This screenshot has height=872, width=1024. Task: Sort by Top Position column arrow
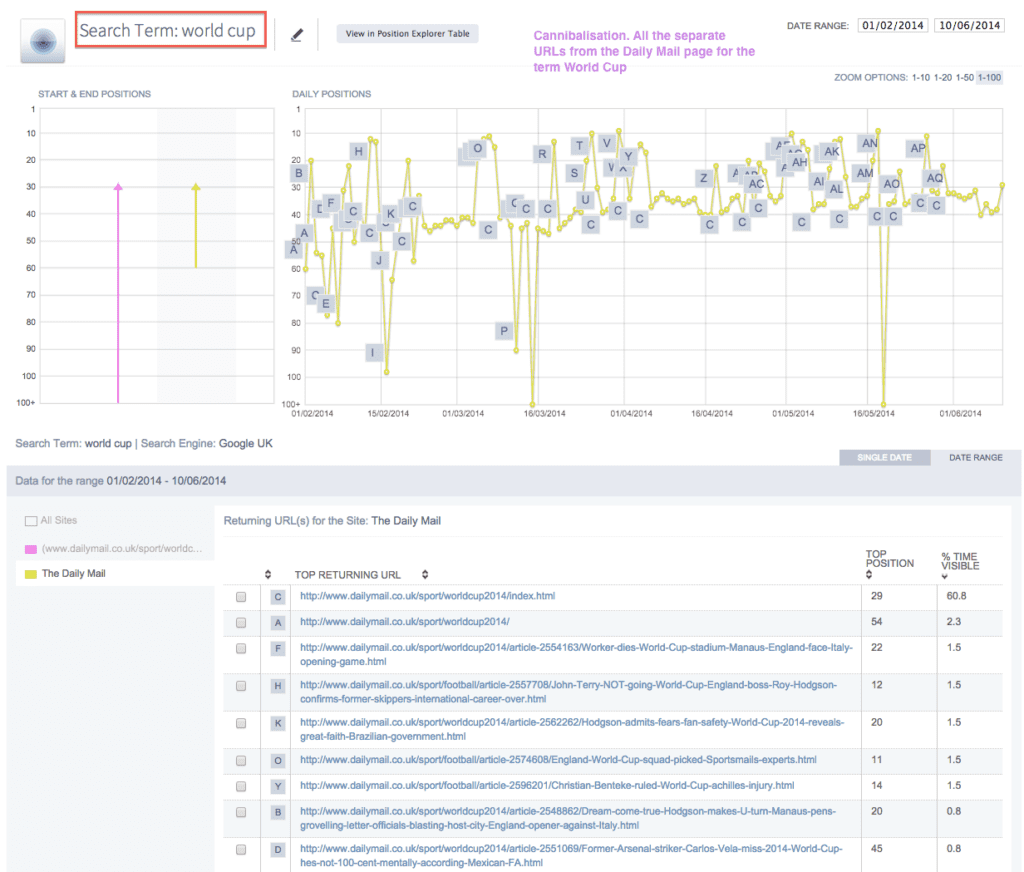tap(869, 575)
